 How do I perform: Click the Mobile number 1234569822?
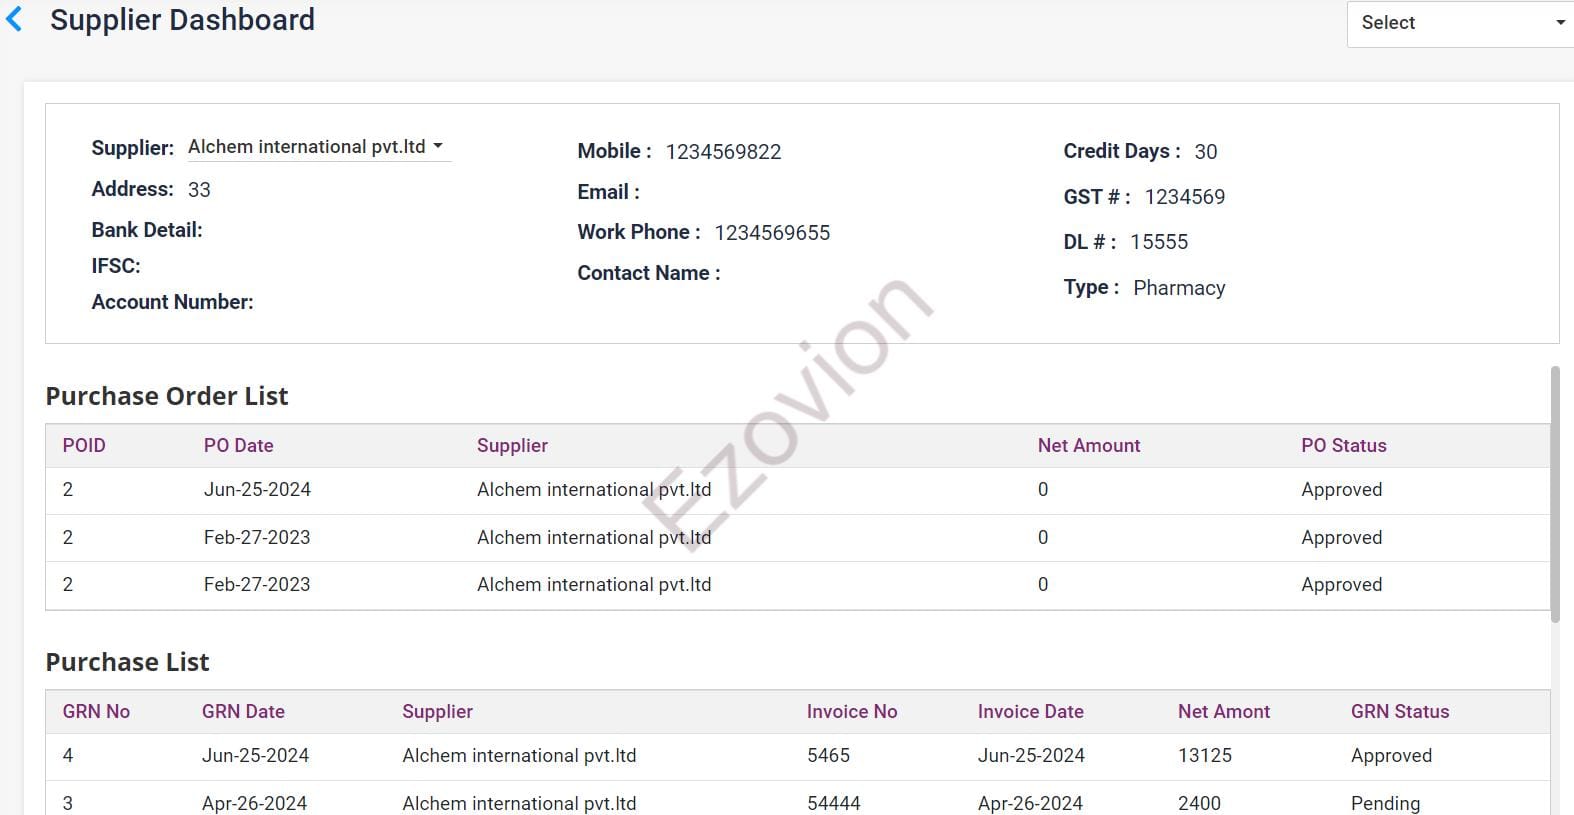pos(723,152)
